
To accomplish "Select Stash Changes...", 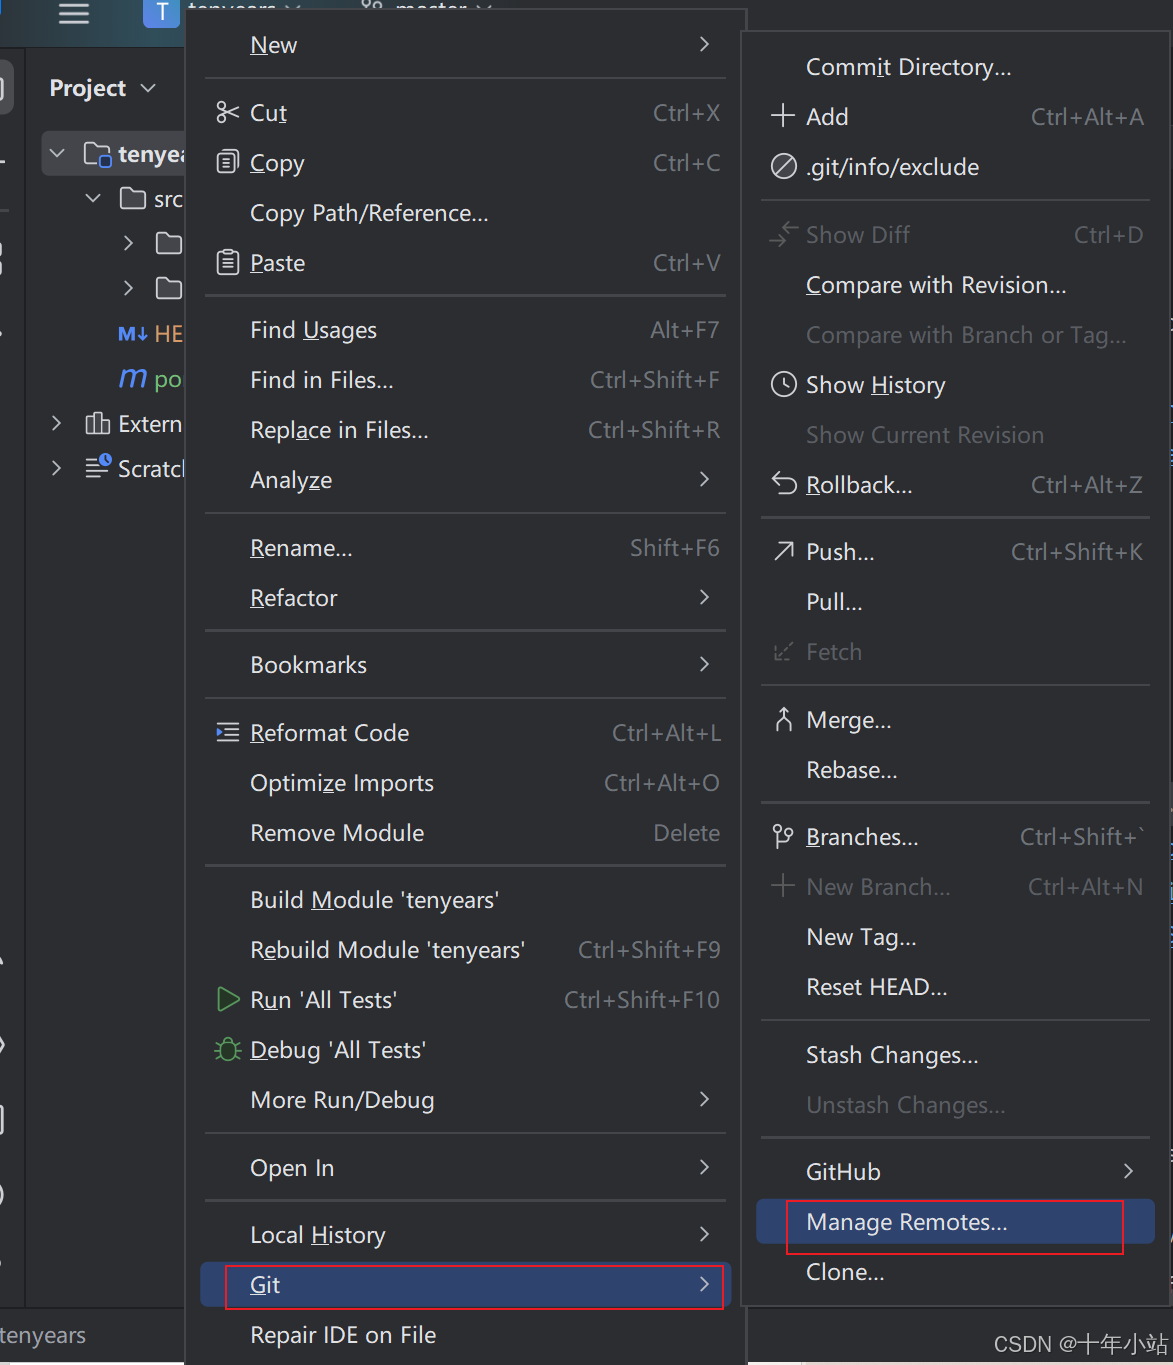I will (x=956, y=1055).
